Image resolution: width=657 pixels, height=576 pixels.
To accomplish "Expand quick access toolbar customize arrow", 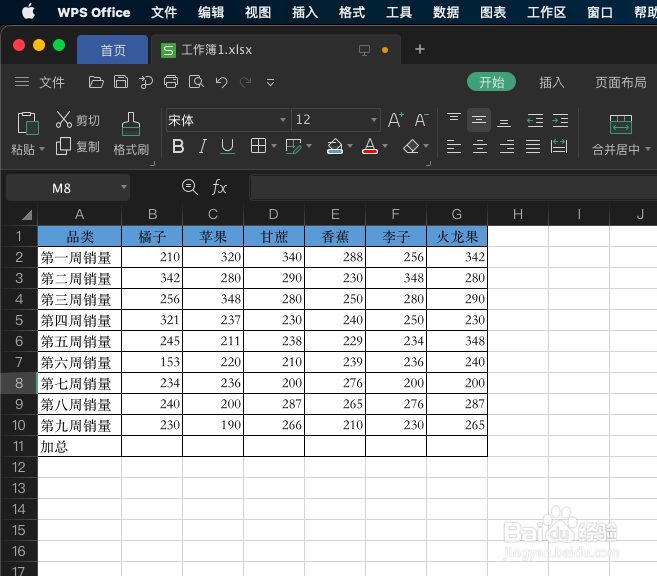I will tap(271, 83).
